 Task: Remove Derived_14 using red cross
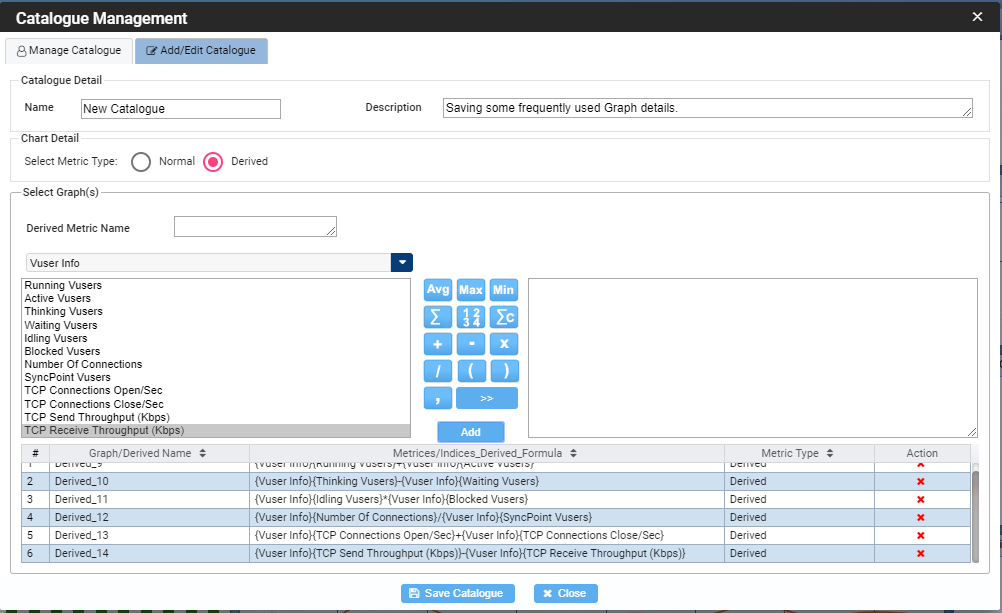(921, 553)
